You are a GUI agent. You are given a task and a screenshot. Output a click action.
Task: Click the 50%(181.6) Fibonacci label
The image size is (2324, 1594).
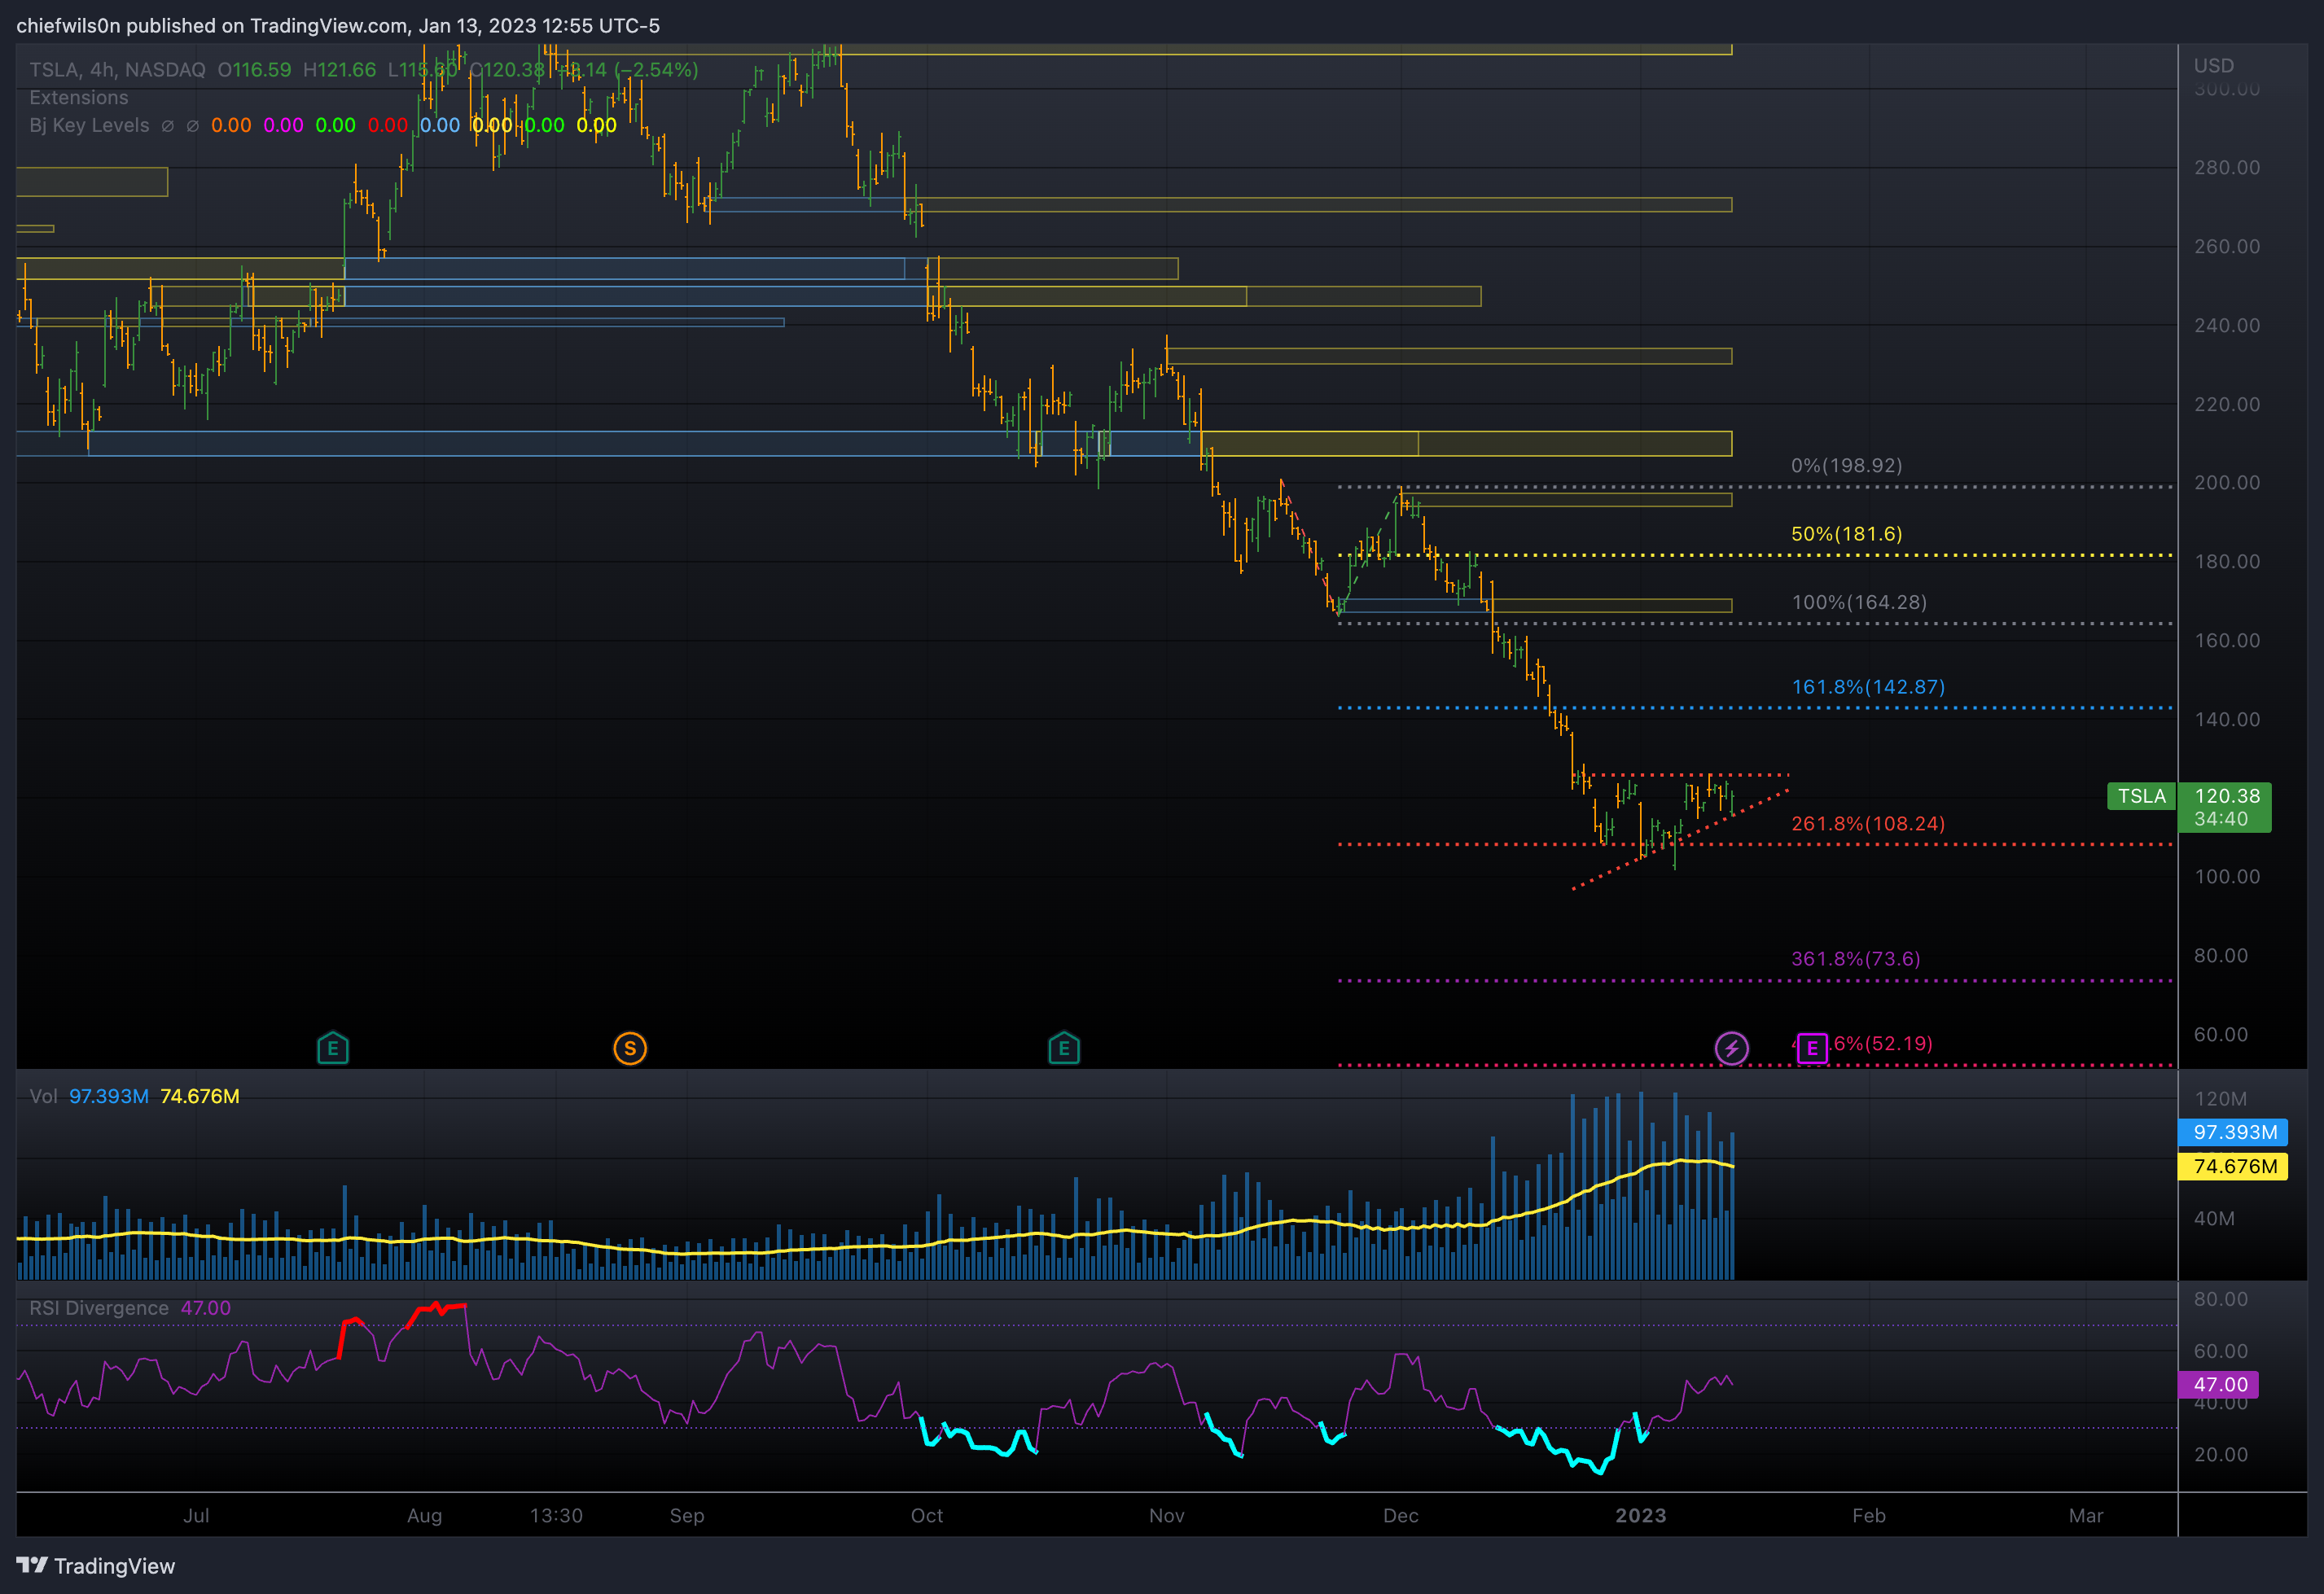coord(1846,534)
